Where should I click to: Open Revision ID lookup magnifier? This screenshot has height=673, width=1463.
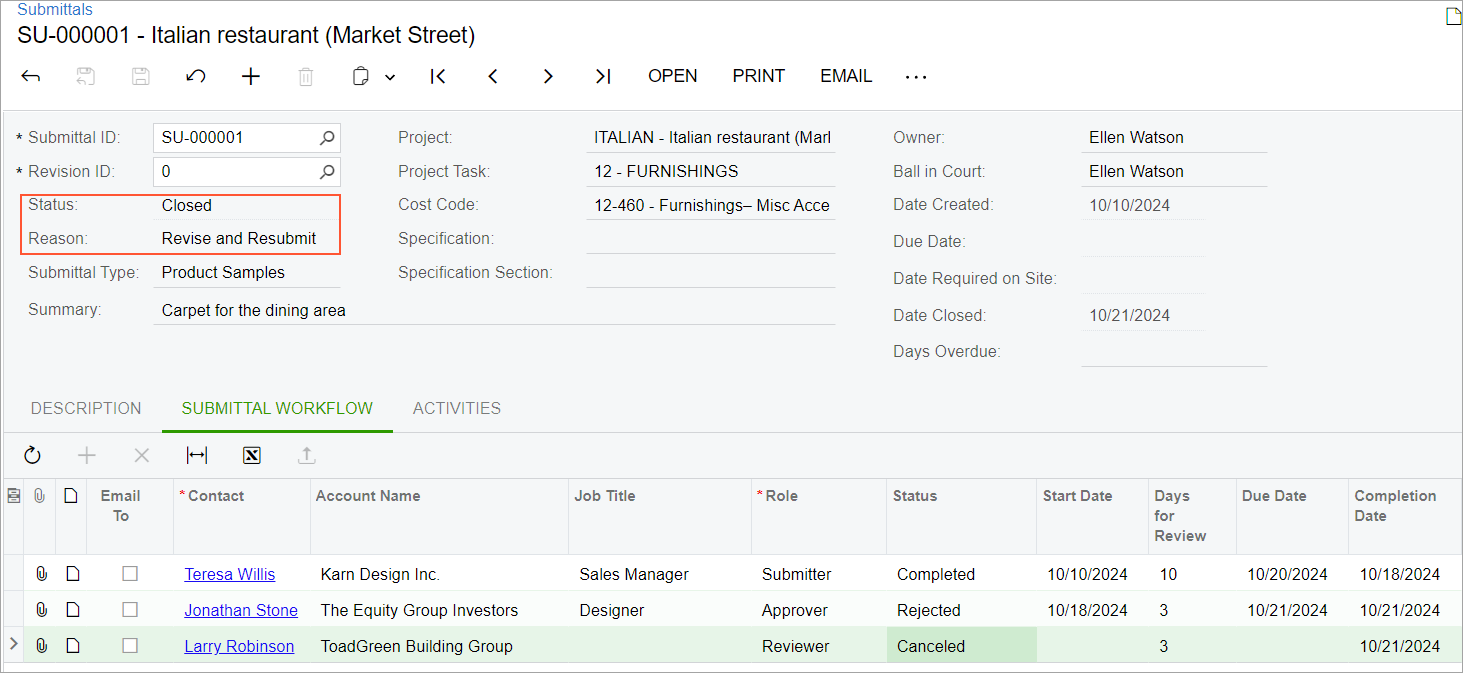pos(327,172)
